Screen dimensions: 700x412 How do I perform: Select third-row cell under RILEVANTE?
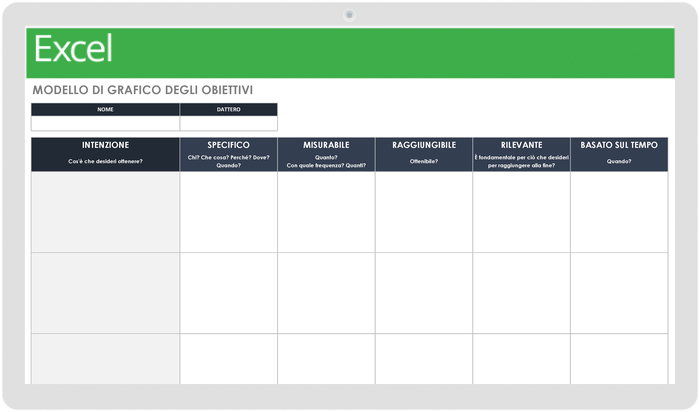click(521, 359)
